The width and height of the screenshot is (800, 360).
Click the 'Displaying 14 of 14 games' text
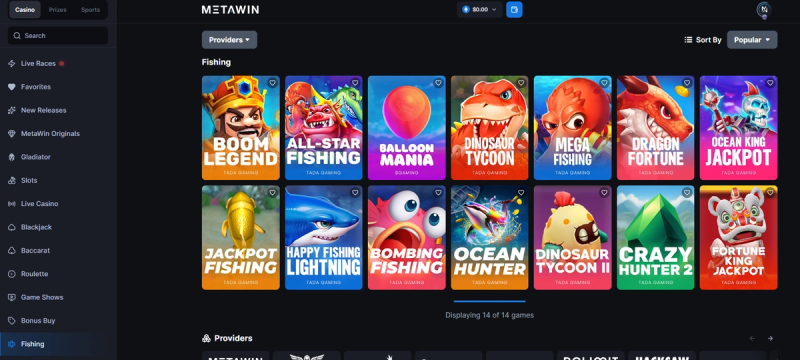click(x=489, y=315)
